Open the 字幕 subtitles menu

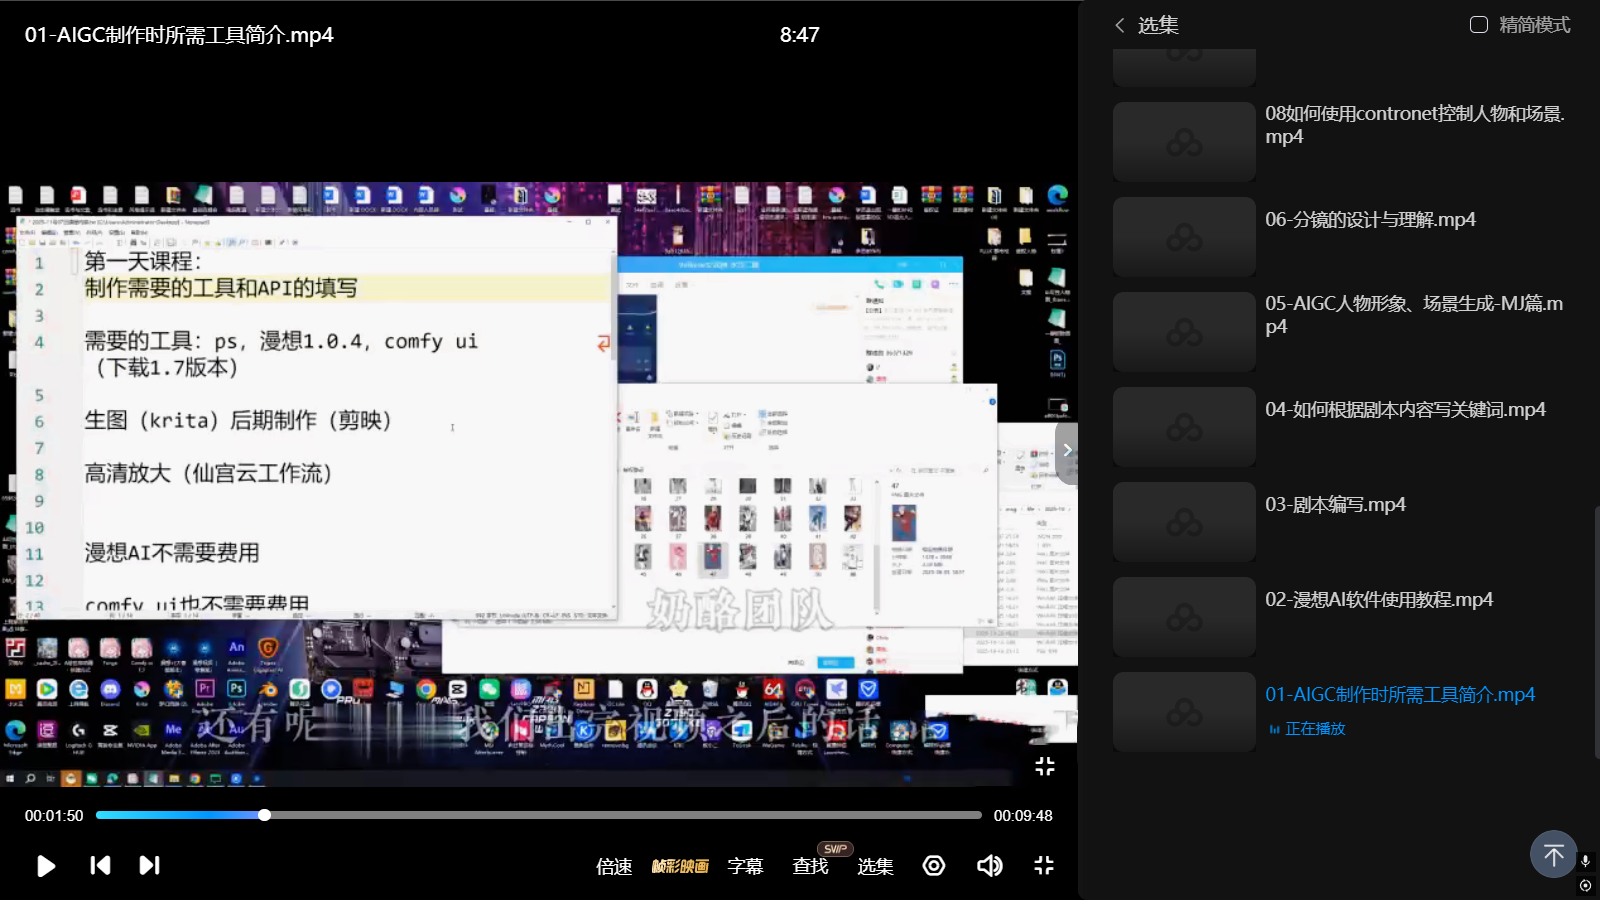[745, 867]
